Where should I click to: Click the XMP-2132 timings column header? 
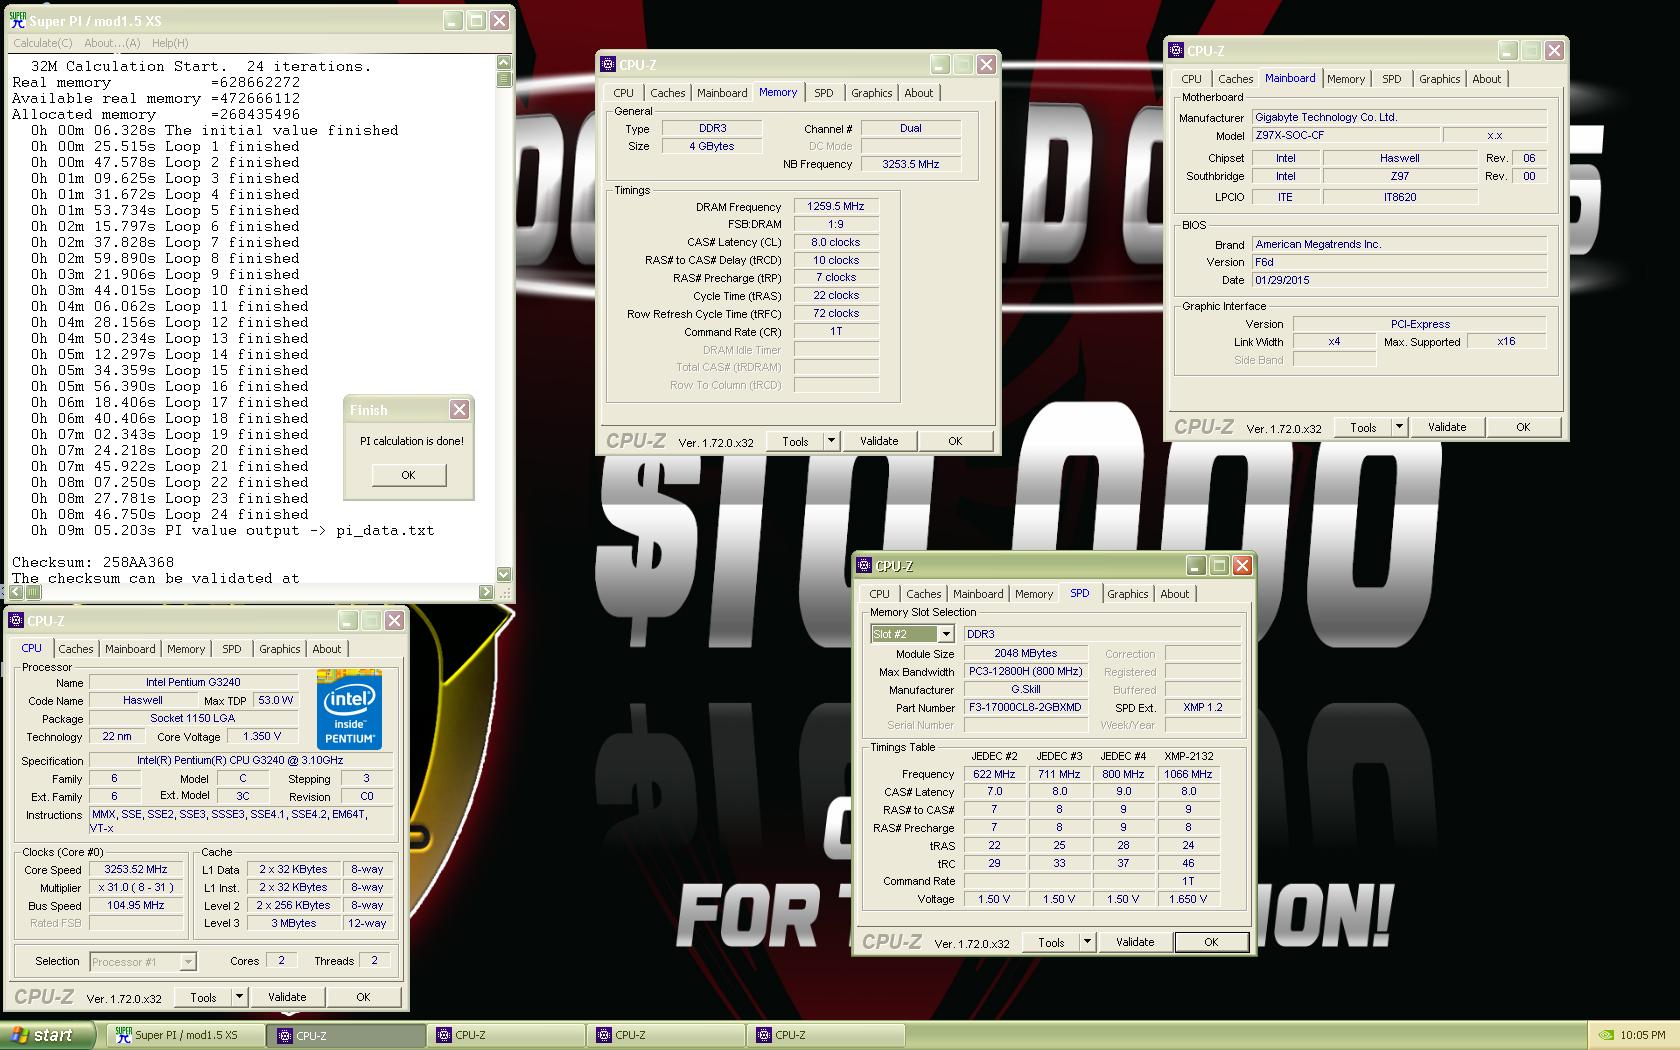[1188, 756]
